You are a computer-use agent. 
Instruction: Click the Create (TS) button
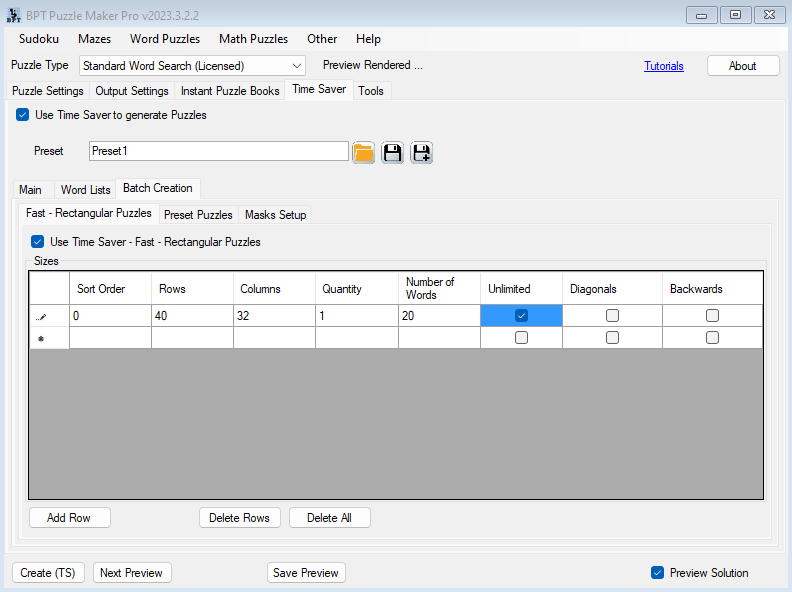coord(48,573)
